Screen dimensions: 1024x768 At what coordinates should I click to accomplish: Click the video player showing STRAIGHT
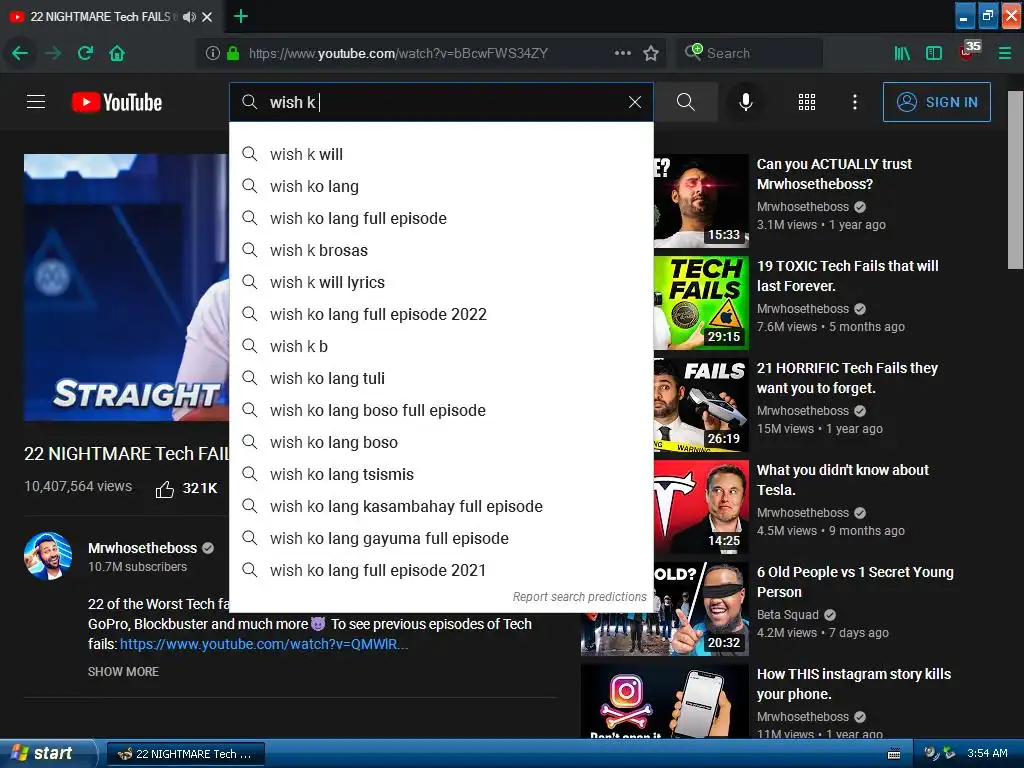tap(126, 287)
